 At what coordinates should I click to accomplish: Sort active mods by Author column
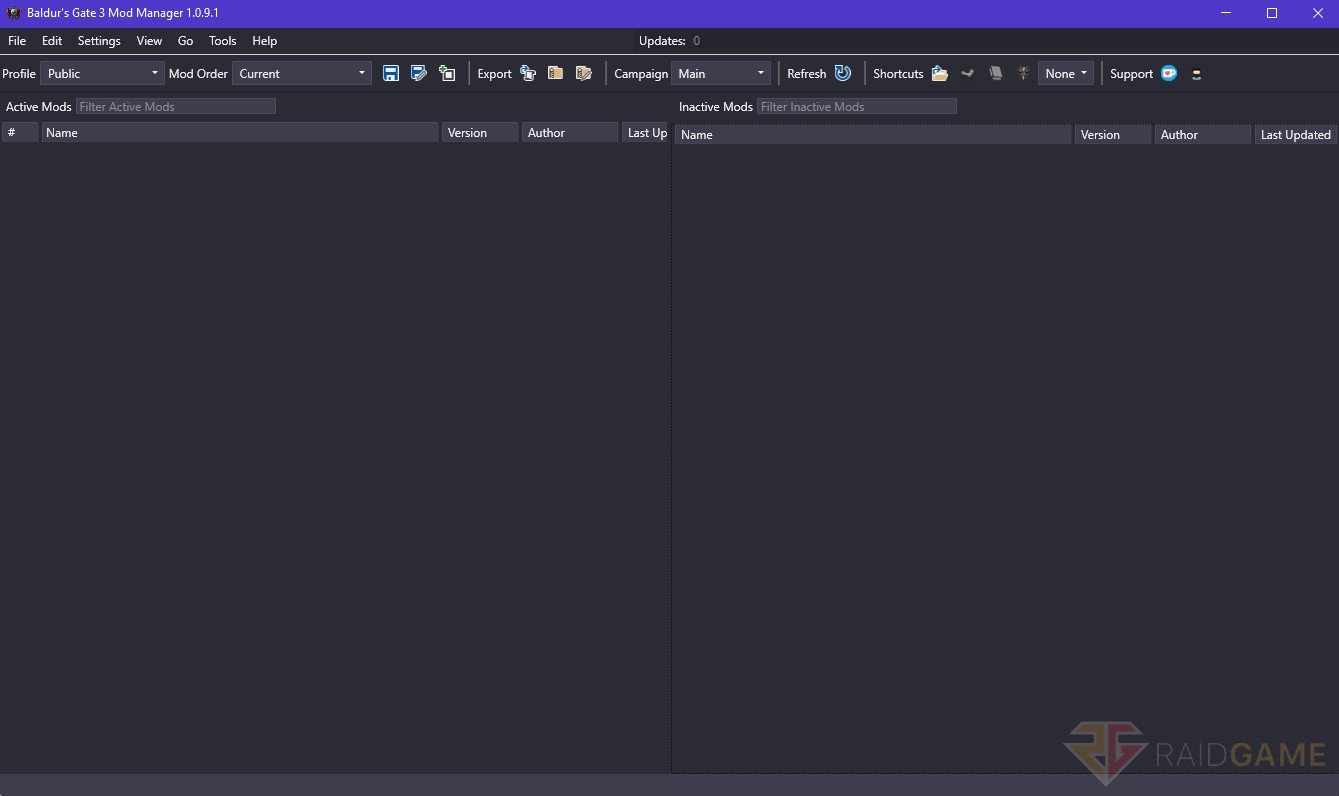point(570,132)
